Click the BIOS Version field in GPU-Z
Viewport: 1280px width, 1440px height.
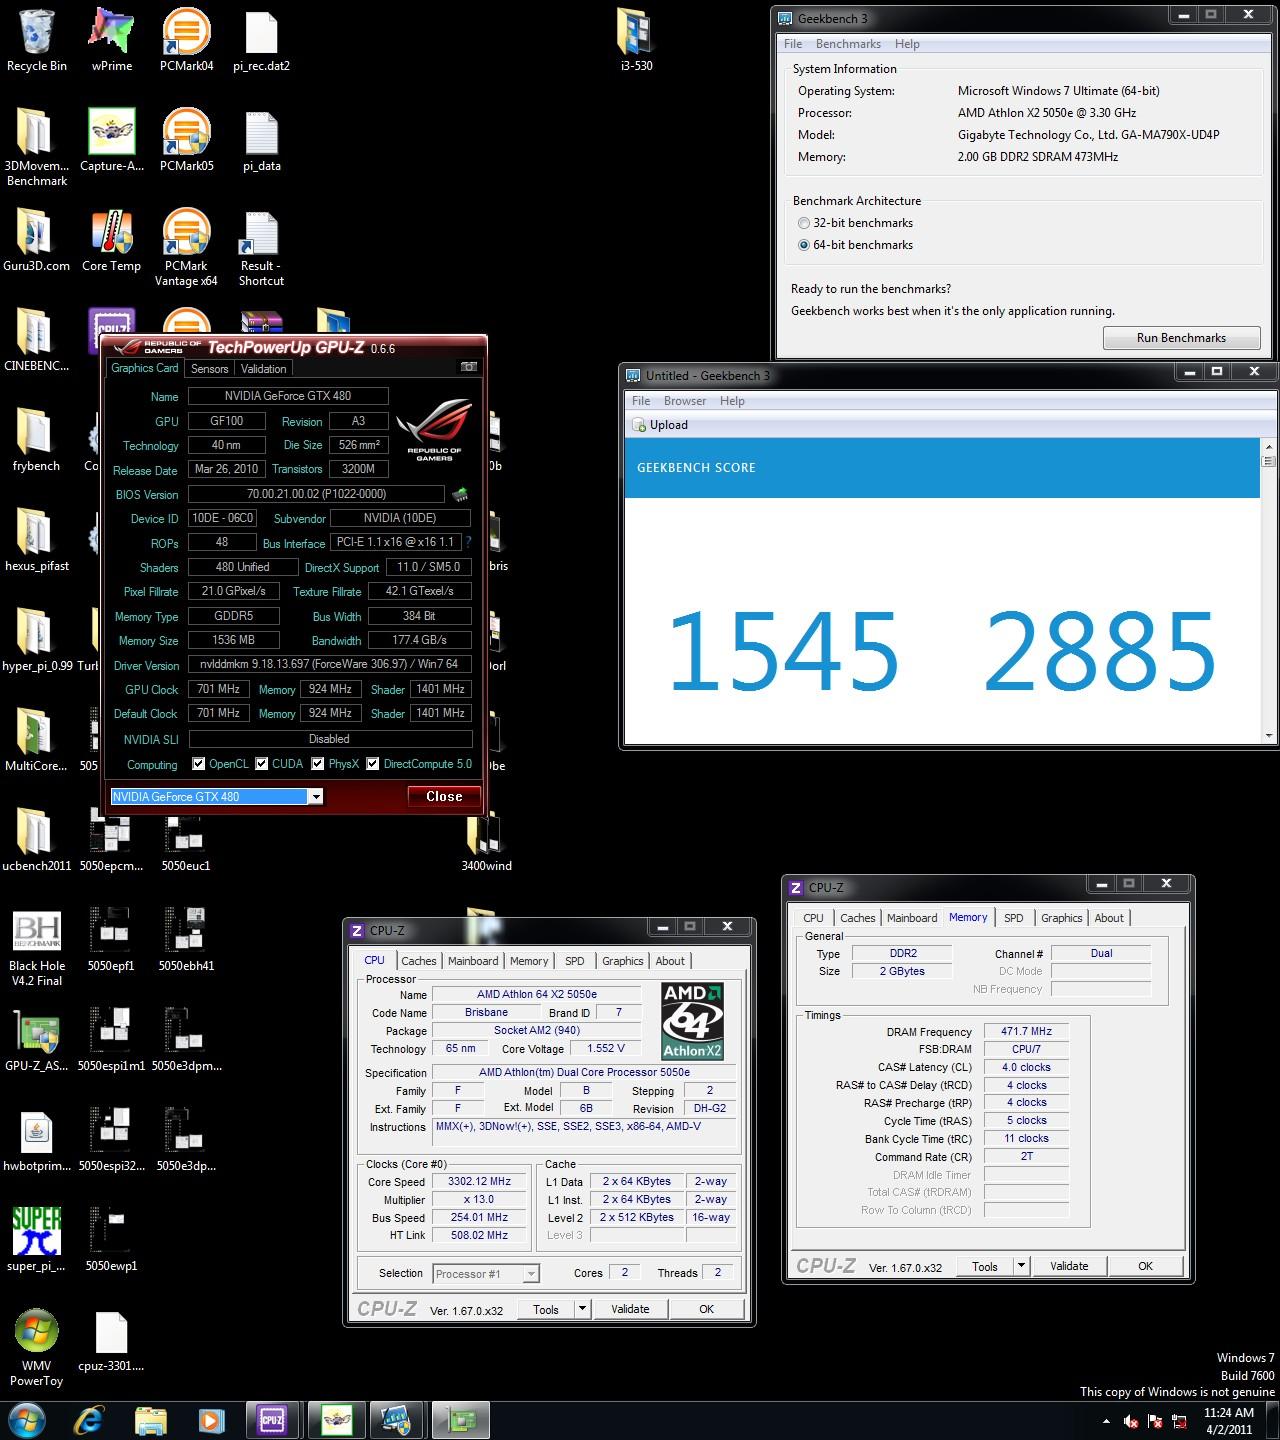click(316, 494)
